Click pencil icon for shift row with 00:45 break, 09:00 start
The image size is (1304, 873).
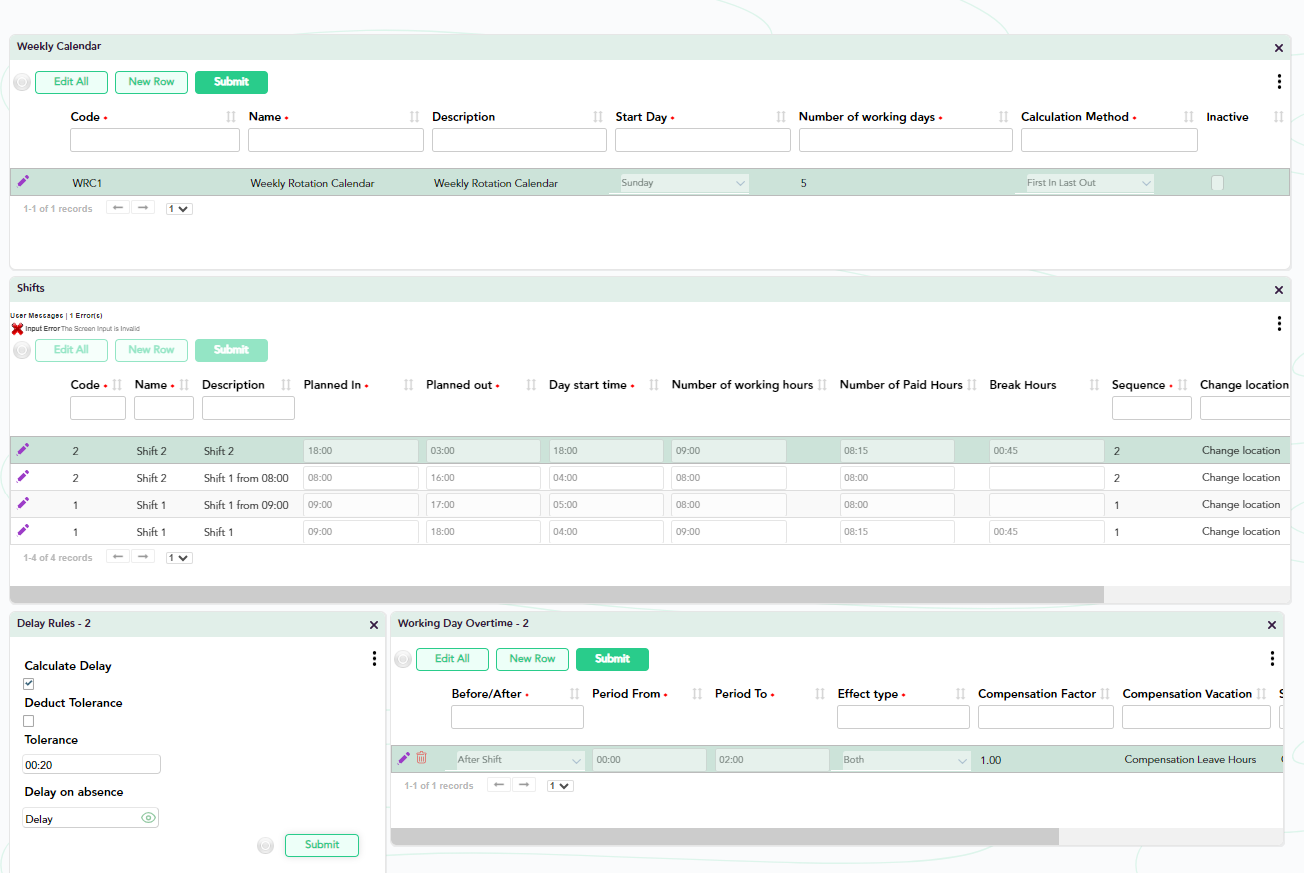point(23,530)
